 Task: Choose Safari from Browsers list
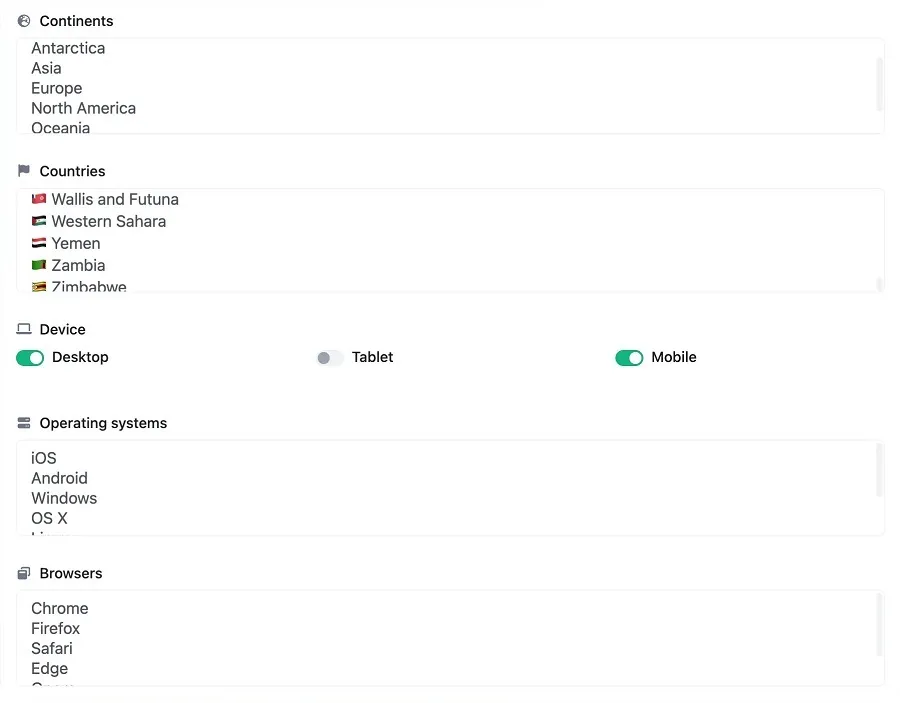click(x=52, y=648)
